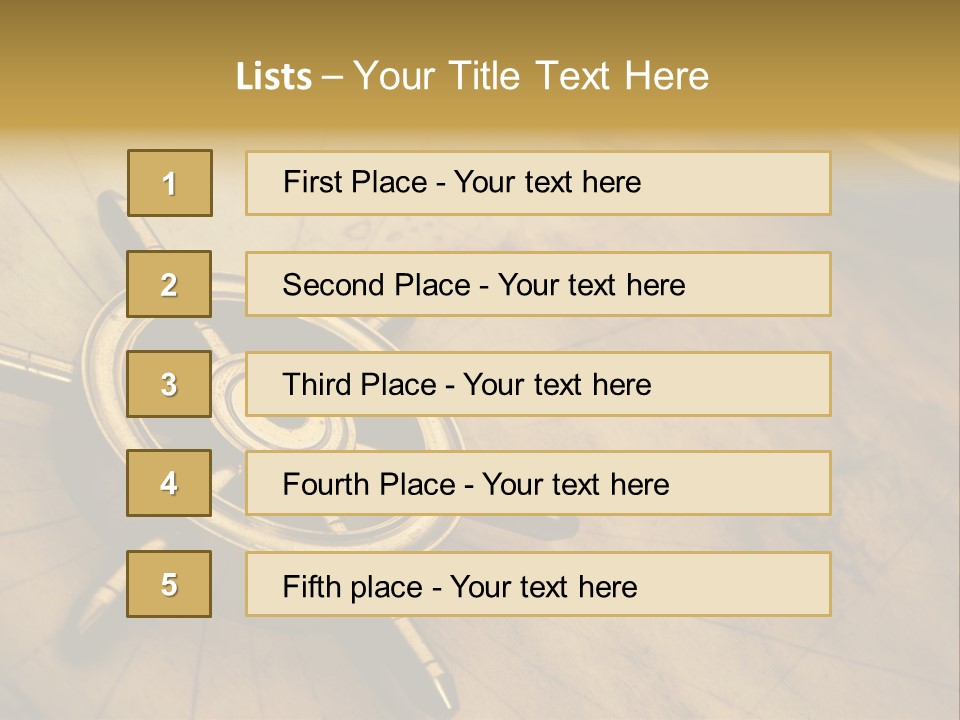Click the number 3 box
Image resolution: width=960 pixels, height=720 pixels.
point(169,384)
